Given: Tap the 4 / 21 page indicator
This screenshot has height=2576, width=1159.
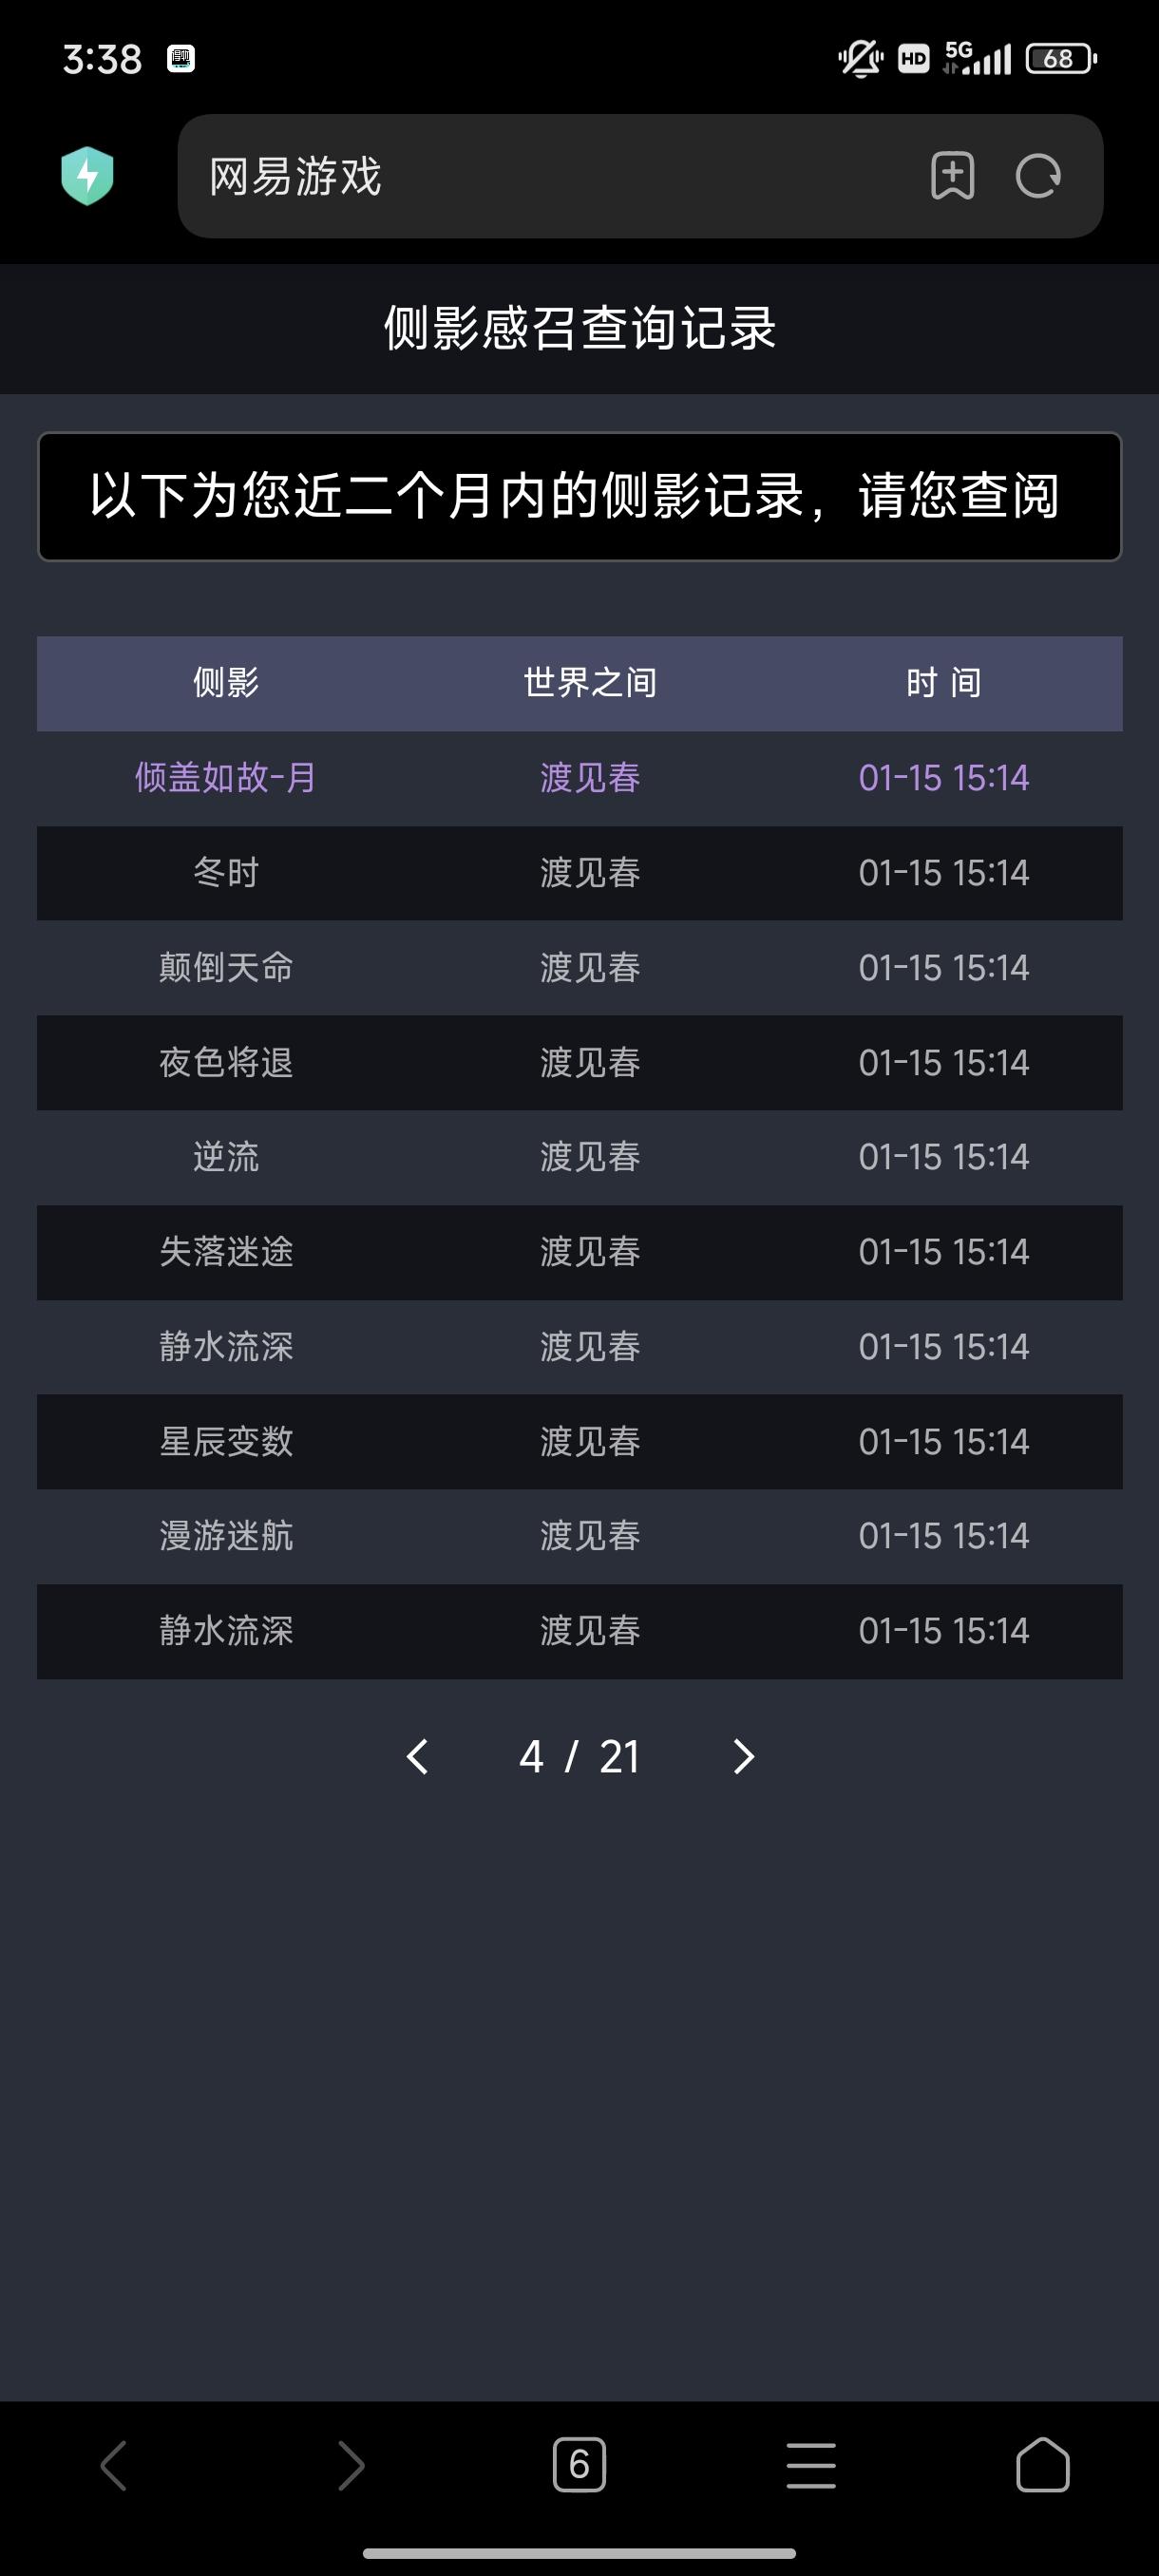Looking at the screenshot, I should click(x=579, y=1757).
